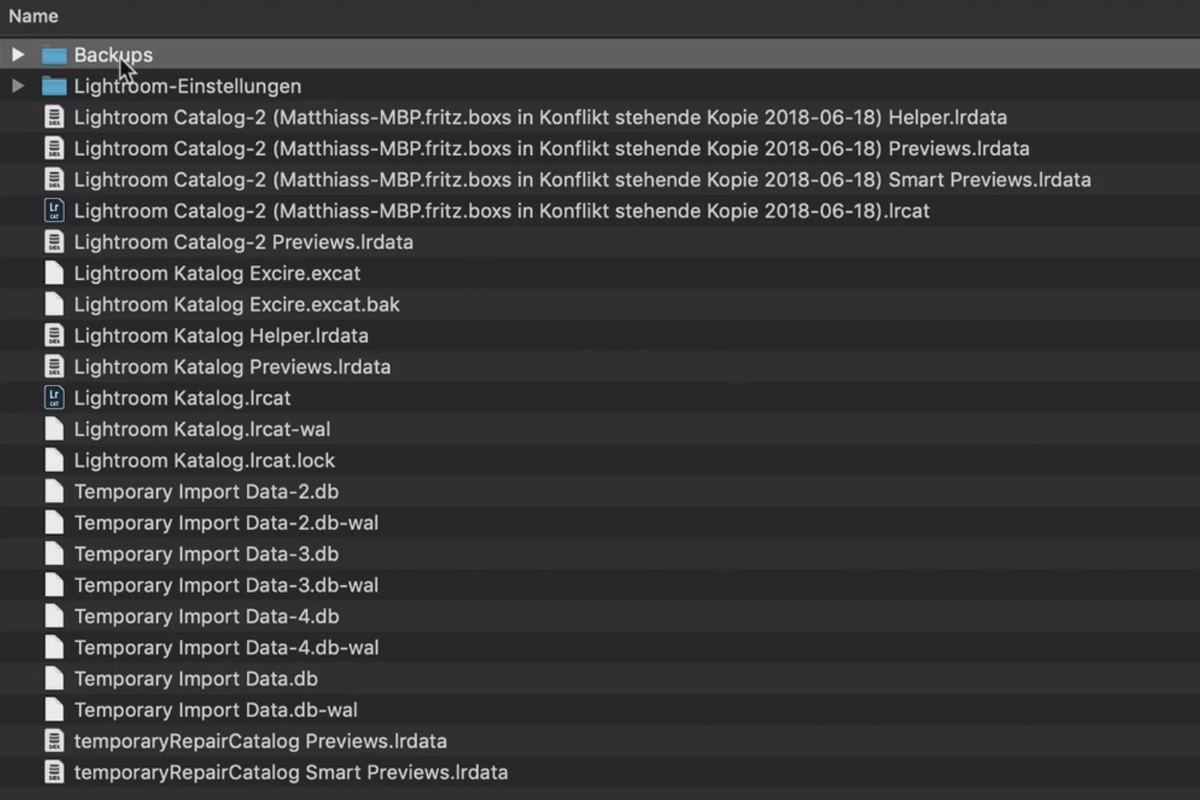This screenshot has width=1200, height=800.
Task: Click icon of Temporary Import Data.db-wal
Action: click(x=54, y=710)
